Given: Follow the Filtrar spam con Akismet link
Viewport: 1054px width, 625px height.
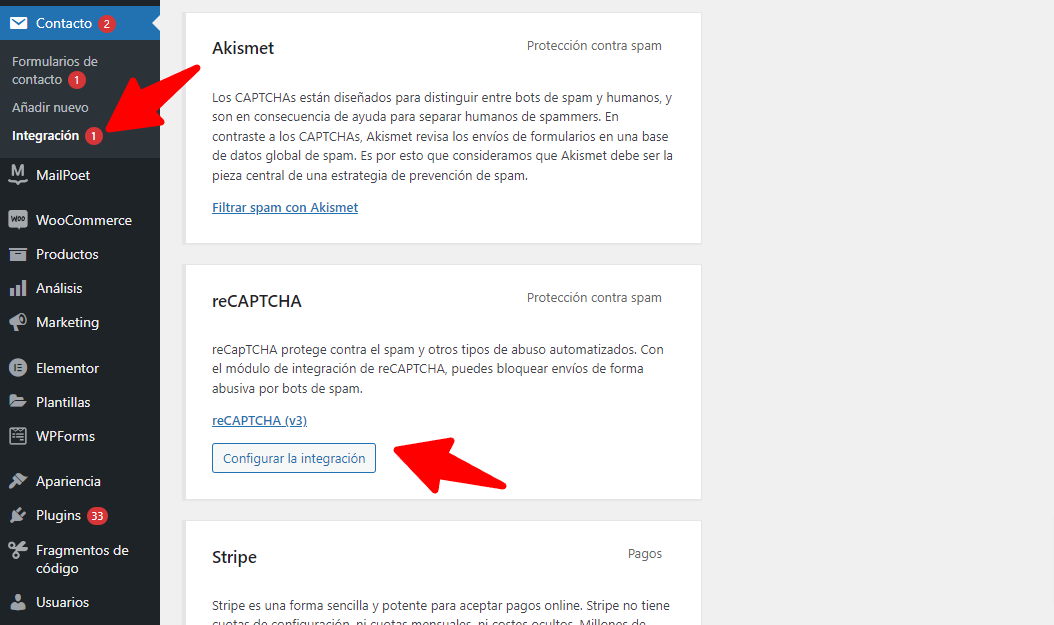Looking at the screenshot, I should coord(285,208).
